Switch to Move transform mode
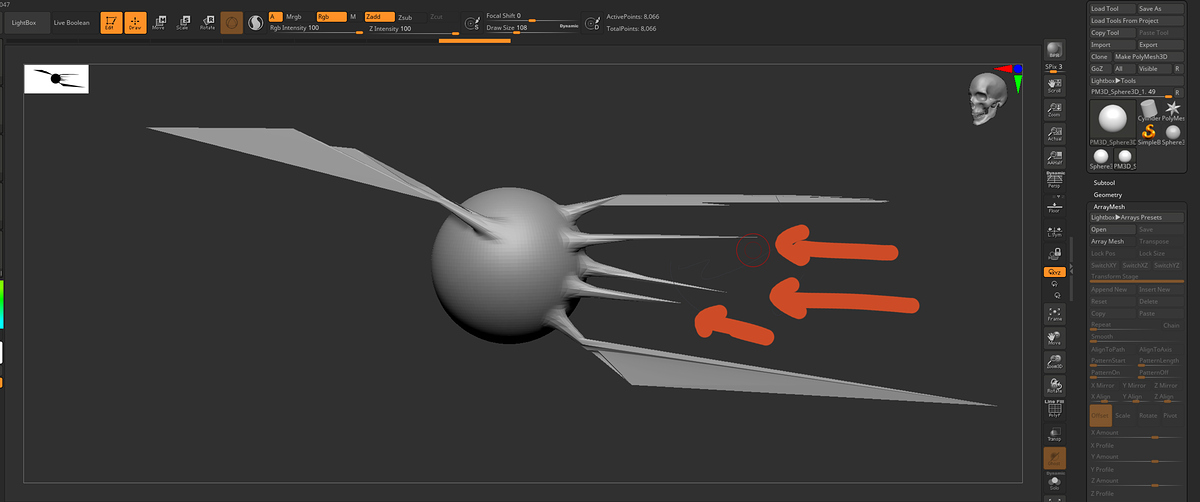This screenshot has width=1200, height=502. (159, 21)
